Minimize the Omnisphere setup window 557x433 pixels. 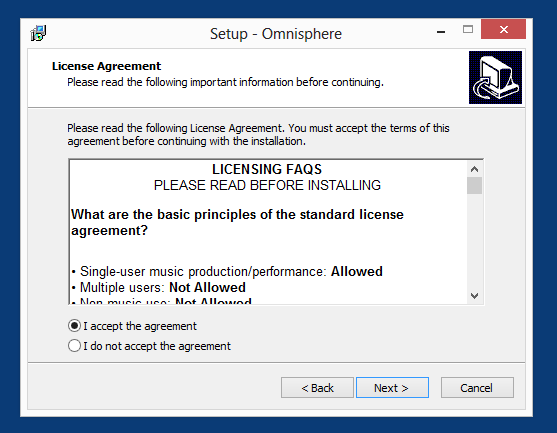(x=441, y=31)
